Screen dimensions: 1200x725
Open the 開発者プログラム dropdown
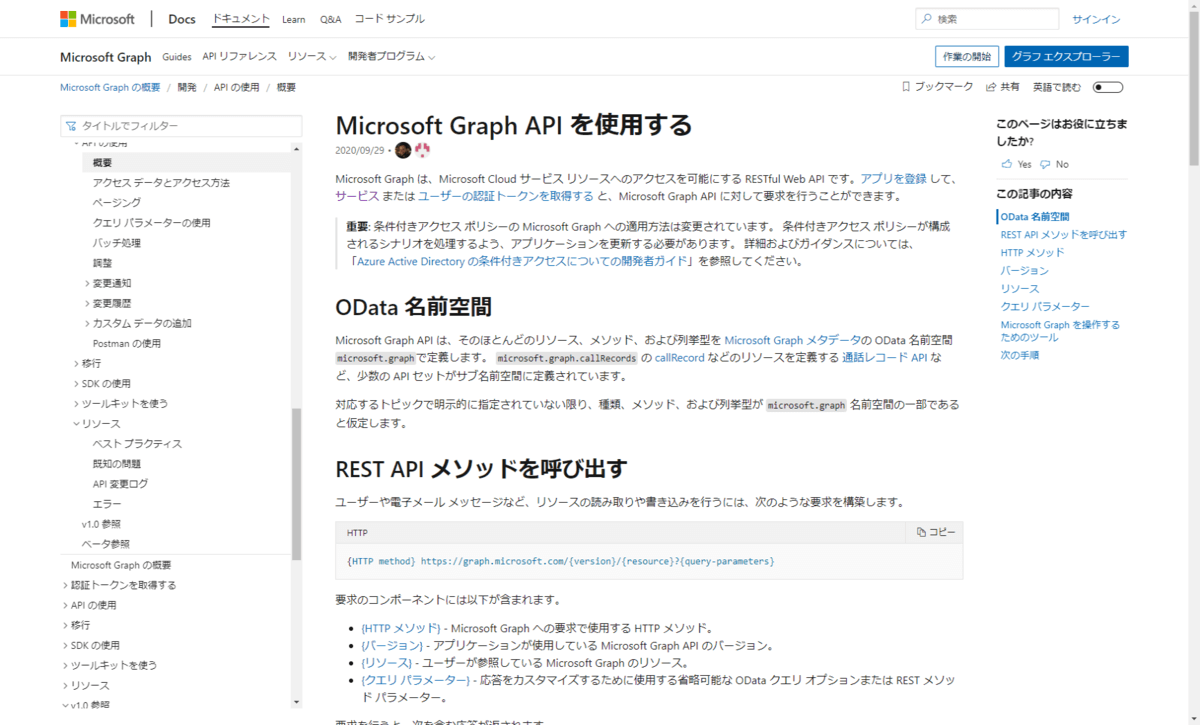click(391, 57)
